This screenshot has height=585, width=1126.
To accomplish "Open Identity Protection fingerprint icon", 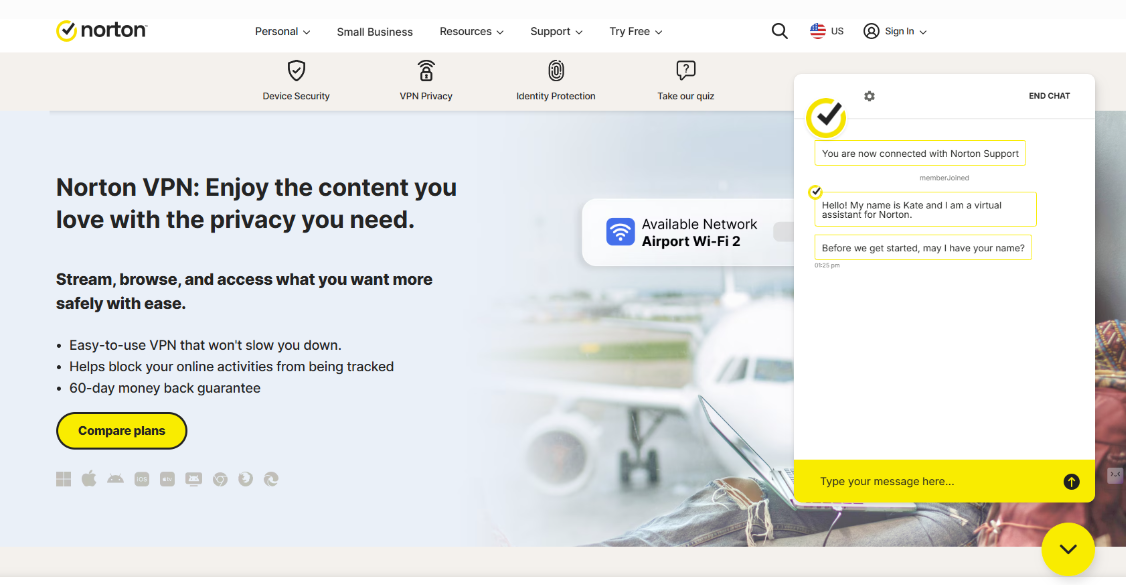I will click(556, 70).
